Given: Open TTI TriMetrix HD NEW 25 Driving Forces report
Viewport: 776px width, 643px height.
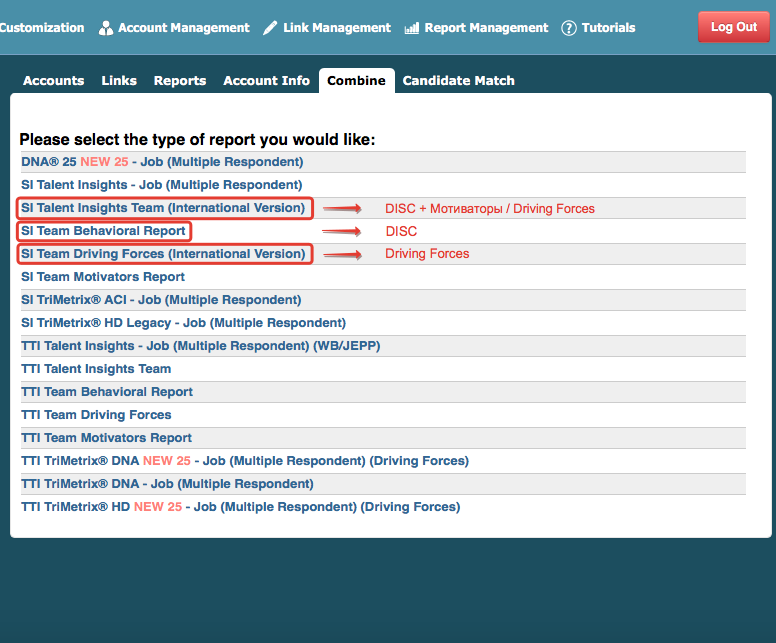Looking at the screenshot, I should coord(241,507).
